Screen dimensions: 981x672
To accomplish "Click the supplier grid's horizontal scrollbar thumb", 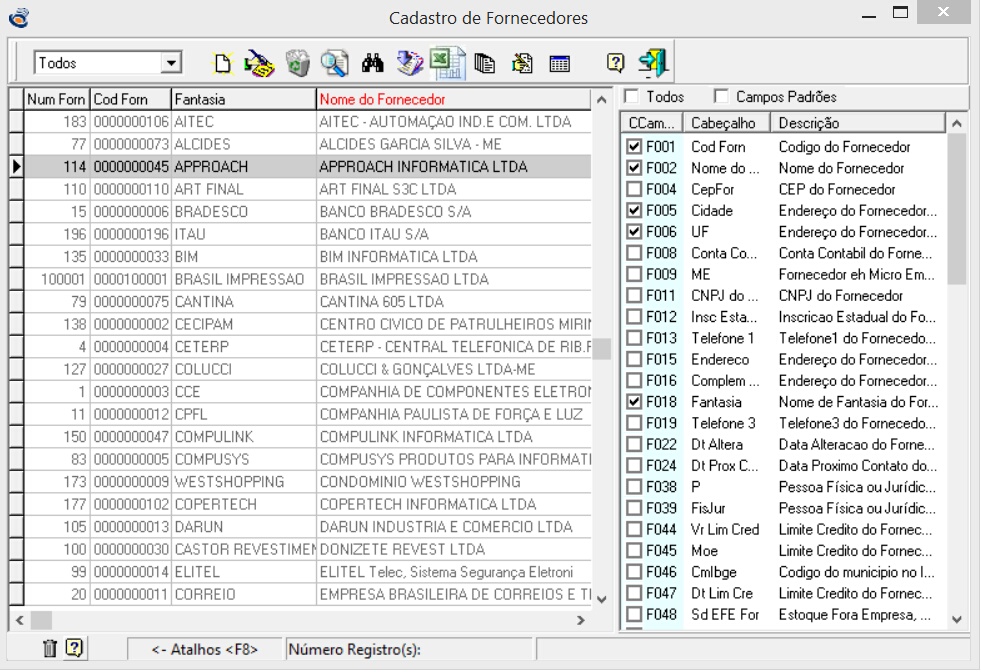I will (41, 620).
